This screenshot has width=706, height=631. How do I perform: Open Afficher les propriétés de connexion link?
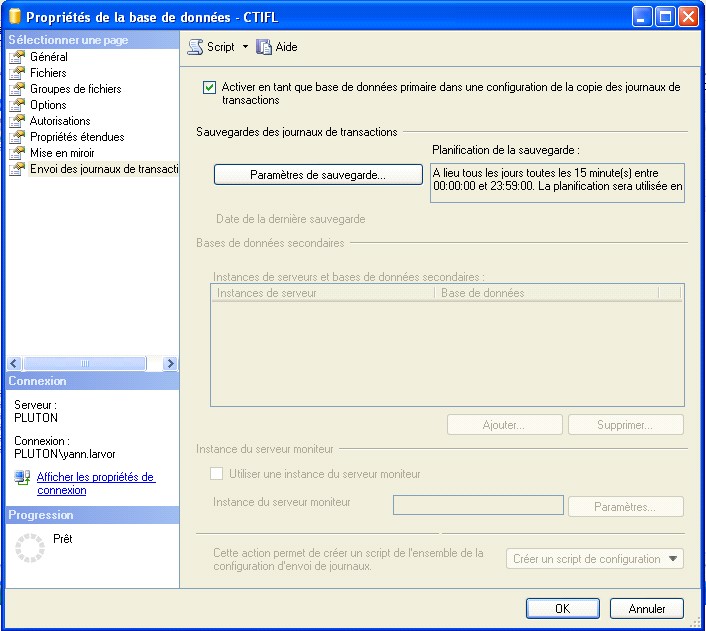tap(95, 484)
